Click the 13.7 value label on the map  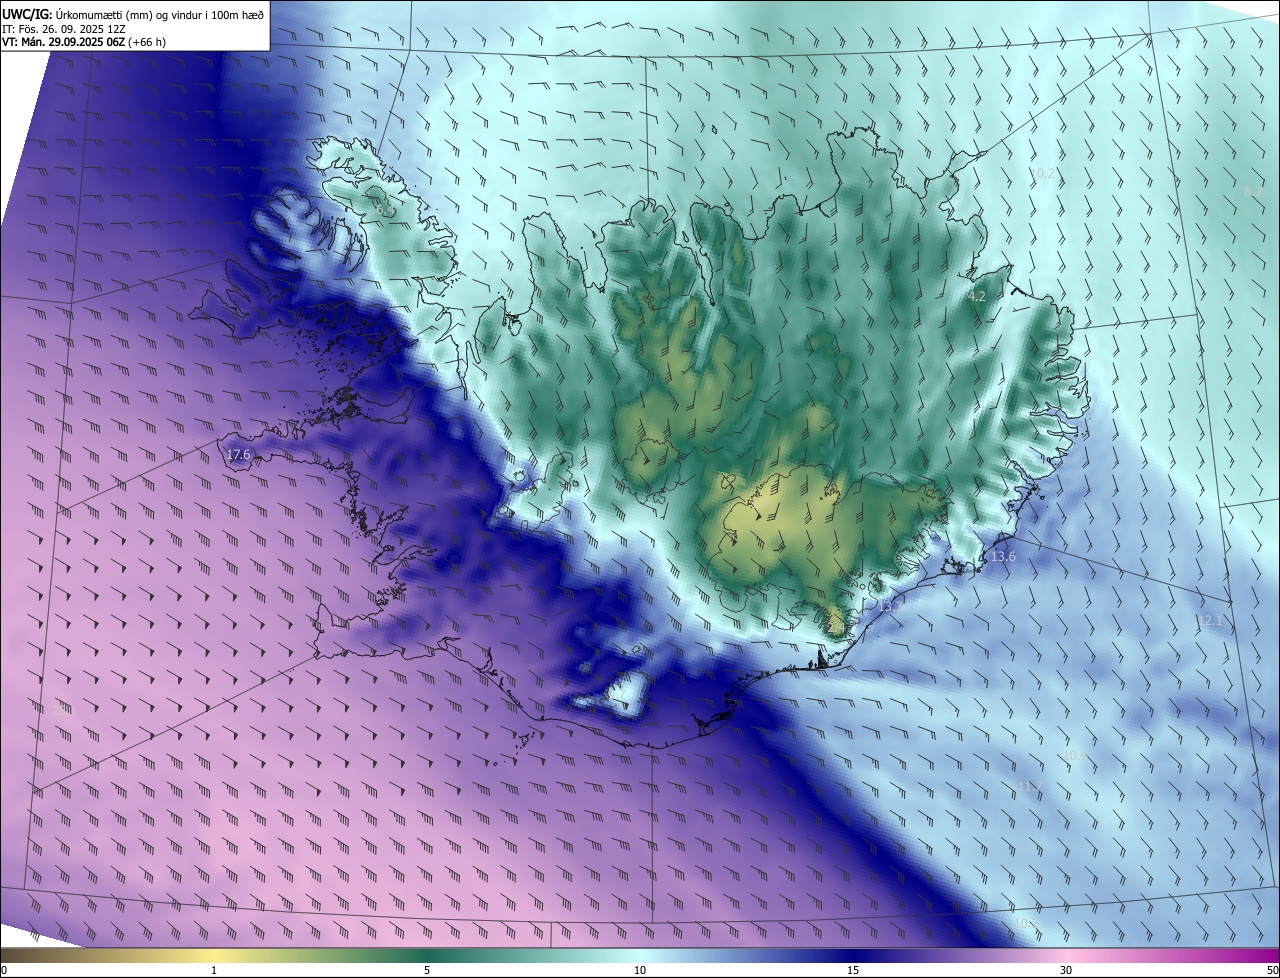coord(890,606)
